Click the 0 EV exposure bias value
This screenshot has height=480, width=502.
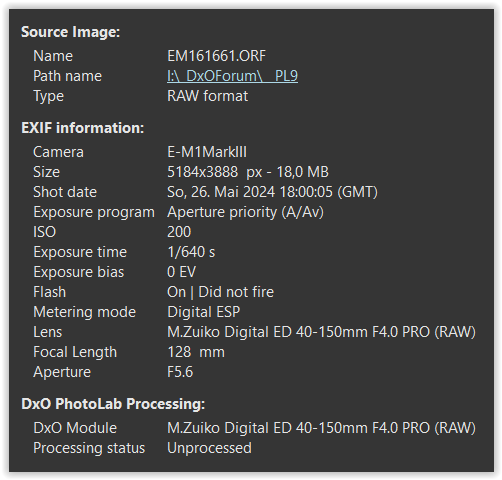point(181,272)
